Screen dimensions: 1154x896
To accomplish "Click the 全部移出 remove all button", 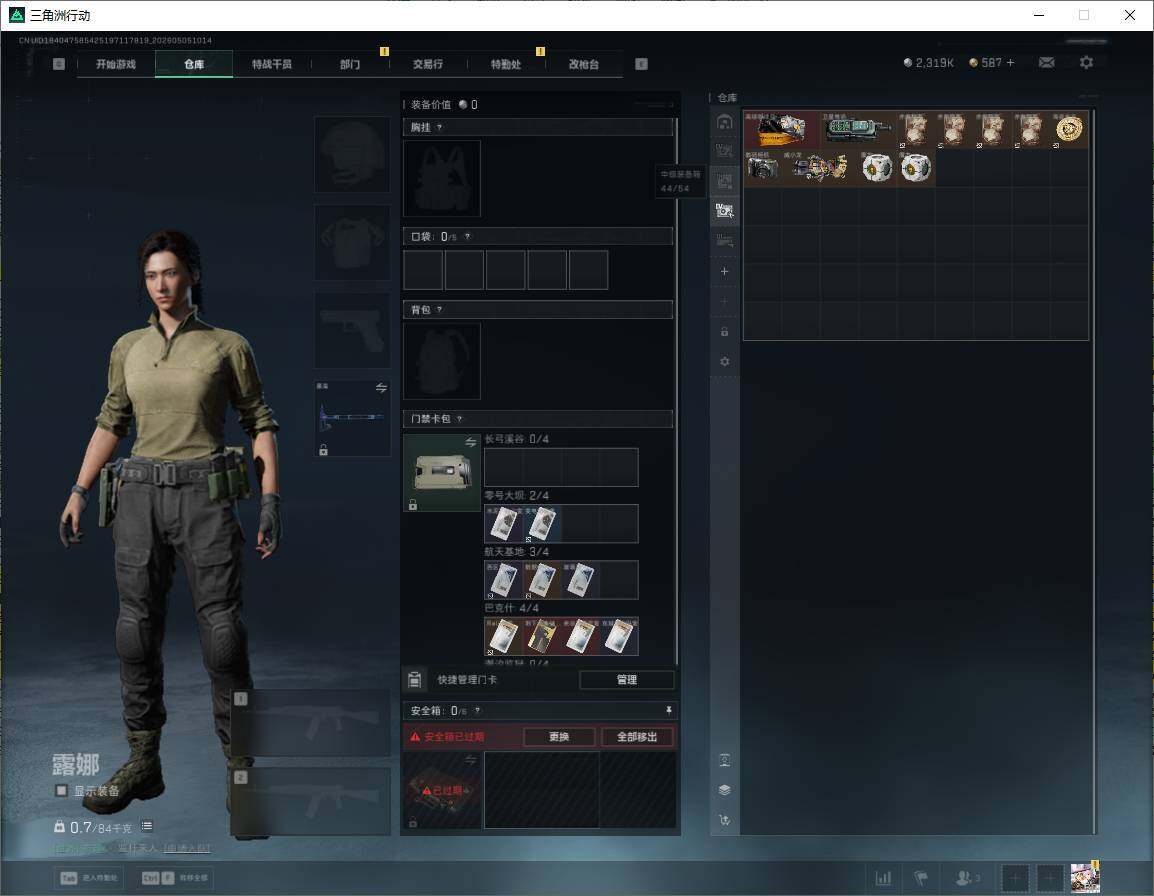I will tap(637, 737).
